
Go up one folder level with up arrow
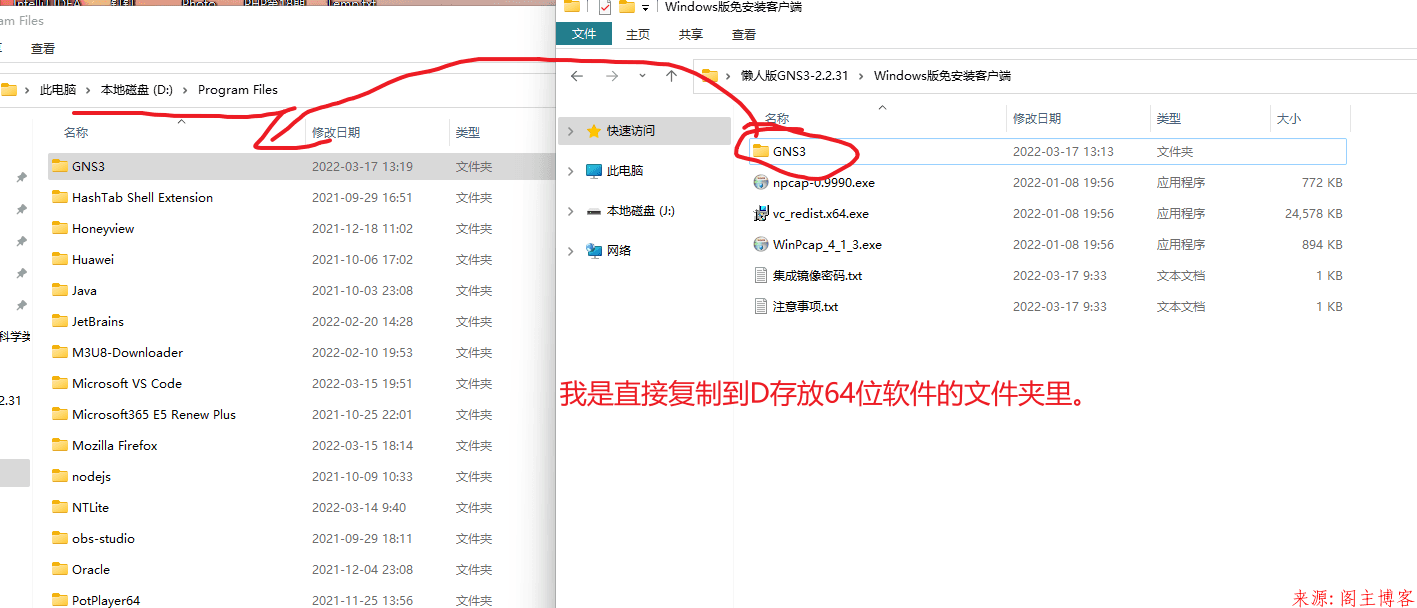coord(672,75)
